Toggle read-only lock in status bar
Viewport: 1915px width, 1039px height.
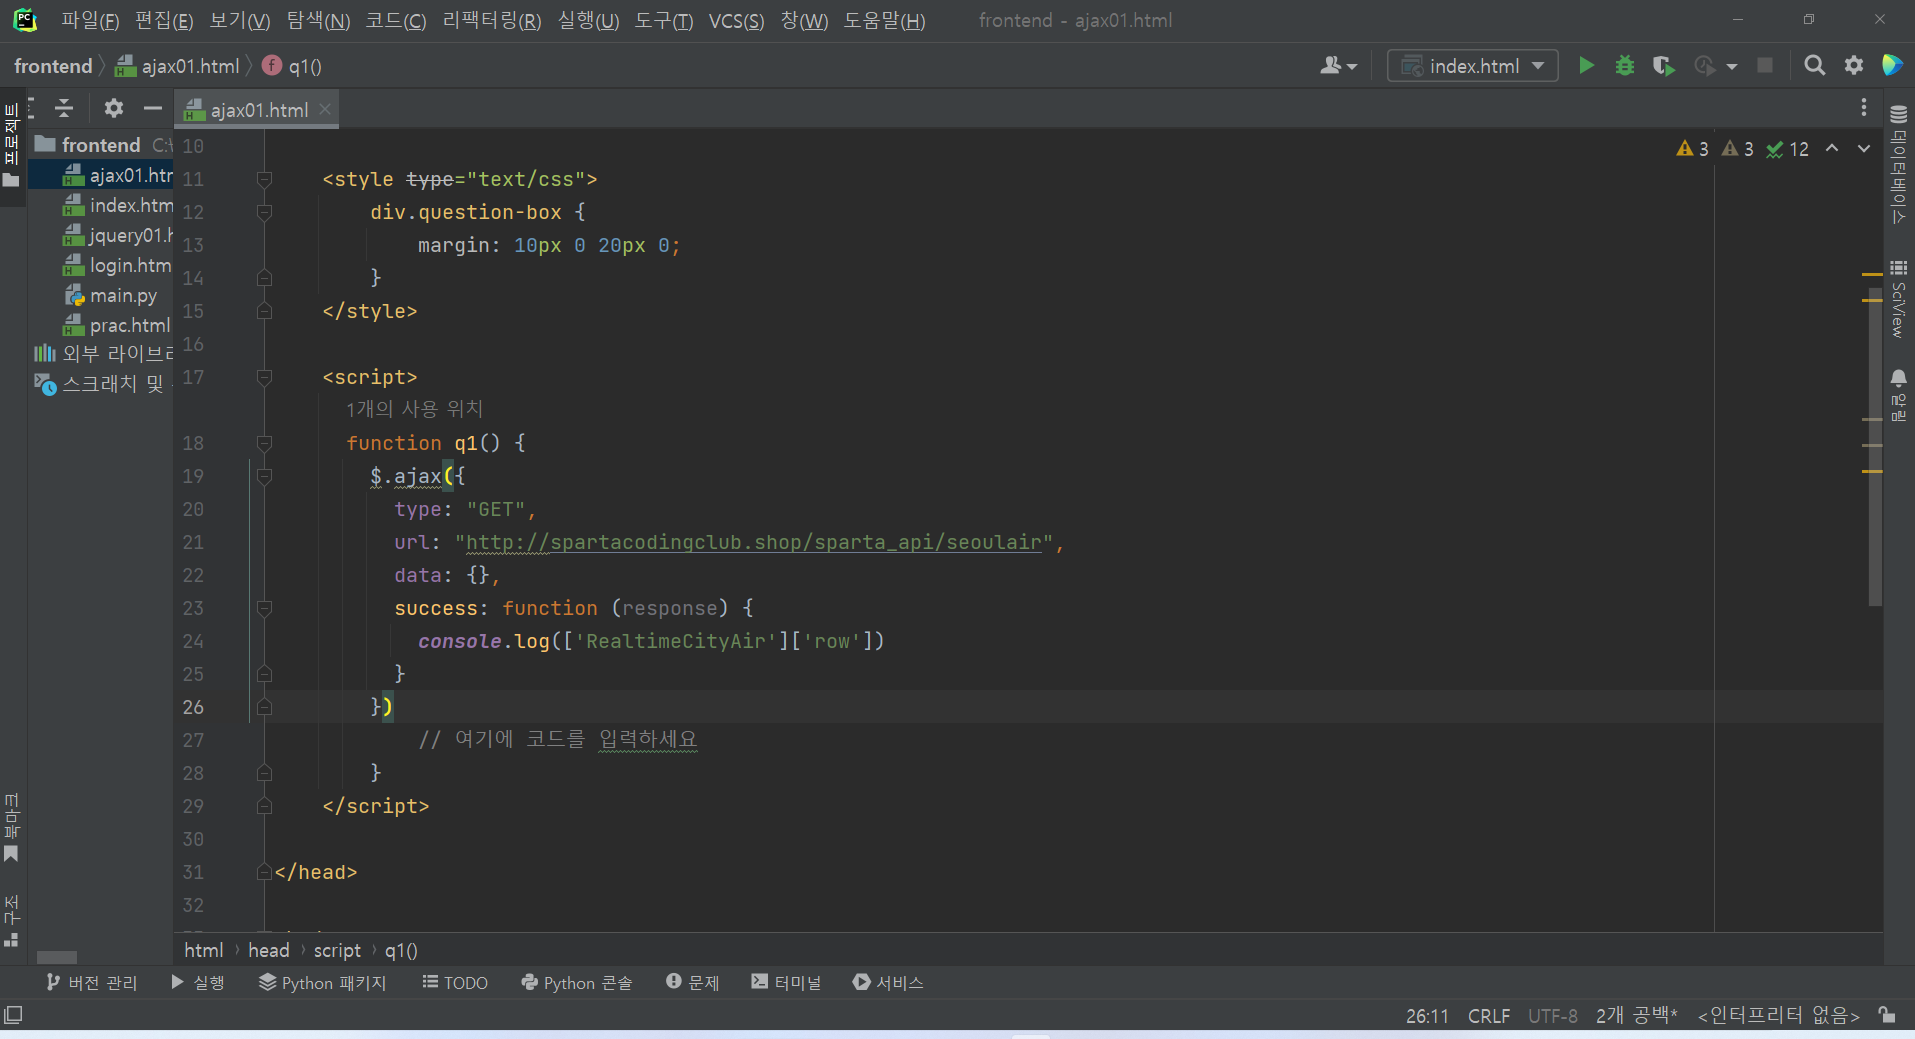coord(1887,1015)
